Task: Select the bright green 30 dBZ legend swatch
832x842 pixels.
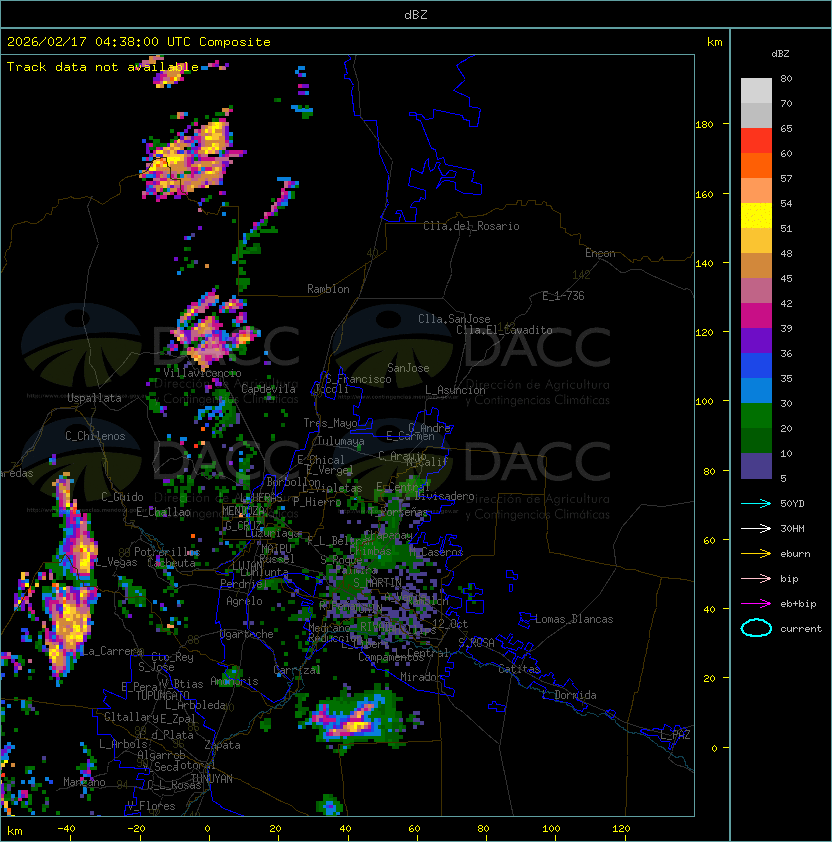Action: [x=756, y=416]
